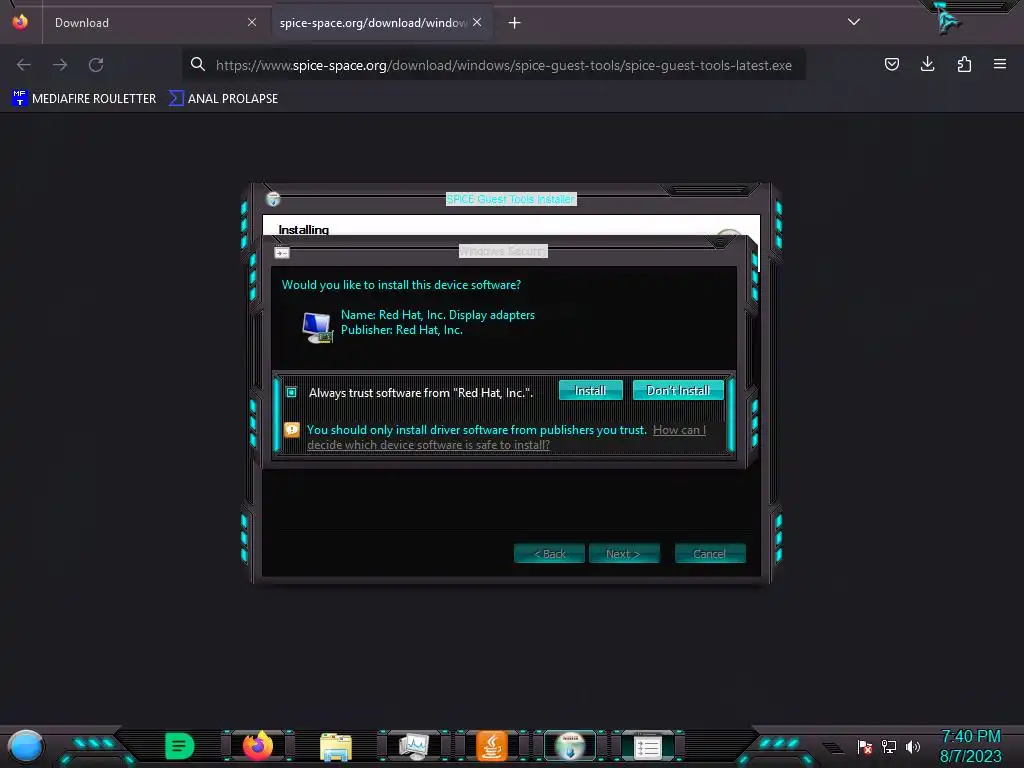The width and height of the screenshot is (1024, 768).
Task: Open the green chat app on taskbar
Action: pyautogui.click(x=180, y=746)
